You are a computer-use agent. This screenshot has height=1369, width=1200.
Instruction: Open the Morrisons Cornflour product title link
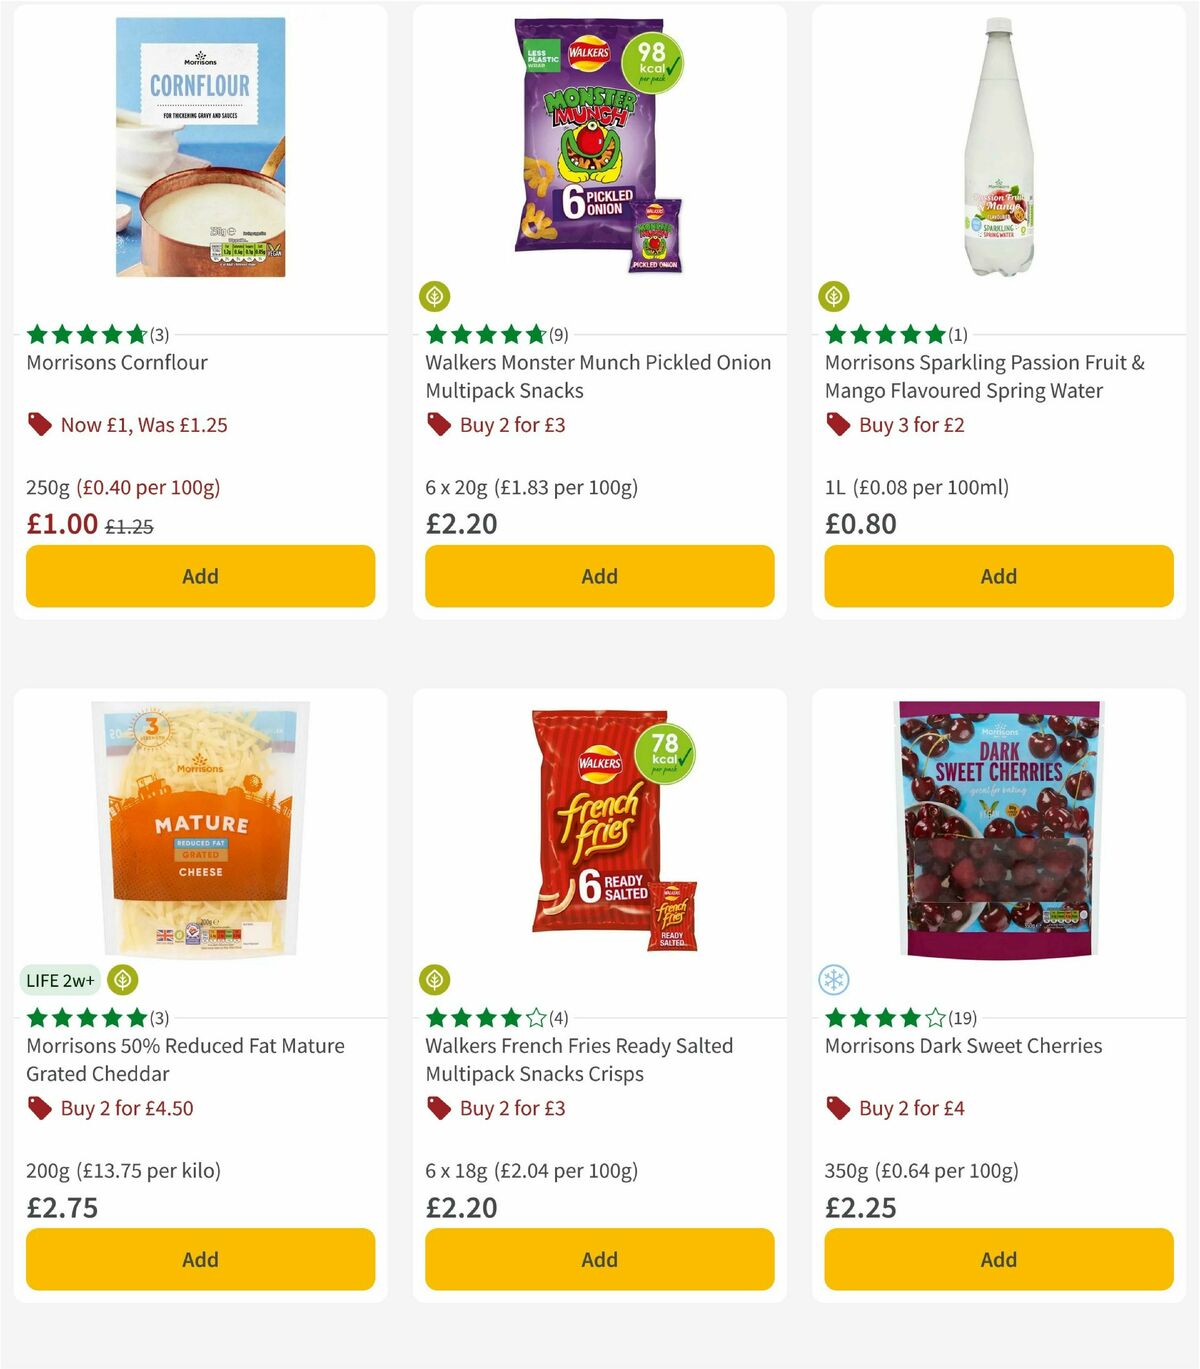(115, 362)
